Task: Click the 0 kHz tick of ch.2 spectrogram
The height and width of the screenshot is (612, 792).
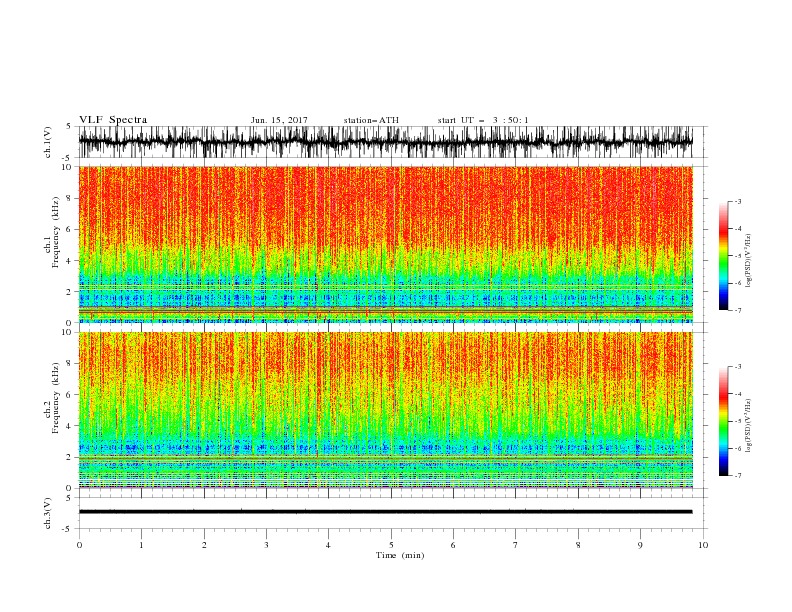Action: coord(70,488)
